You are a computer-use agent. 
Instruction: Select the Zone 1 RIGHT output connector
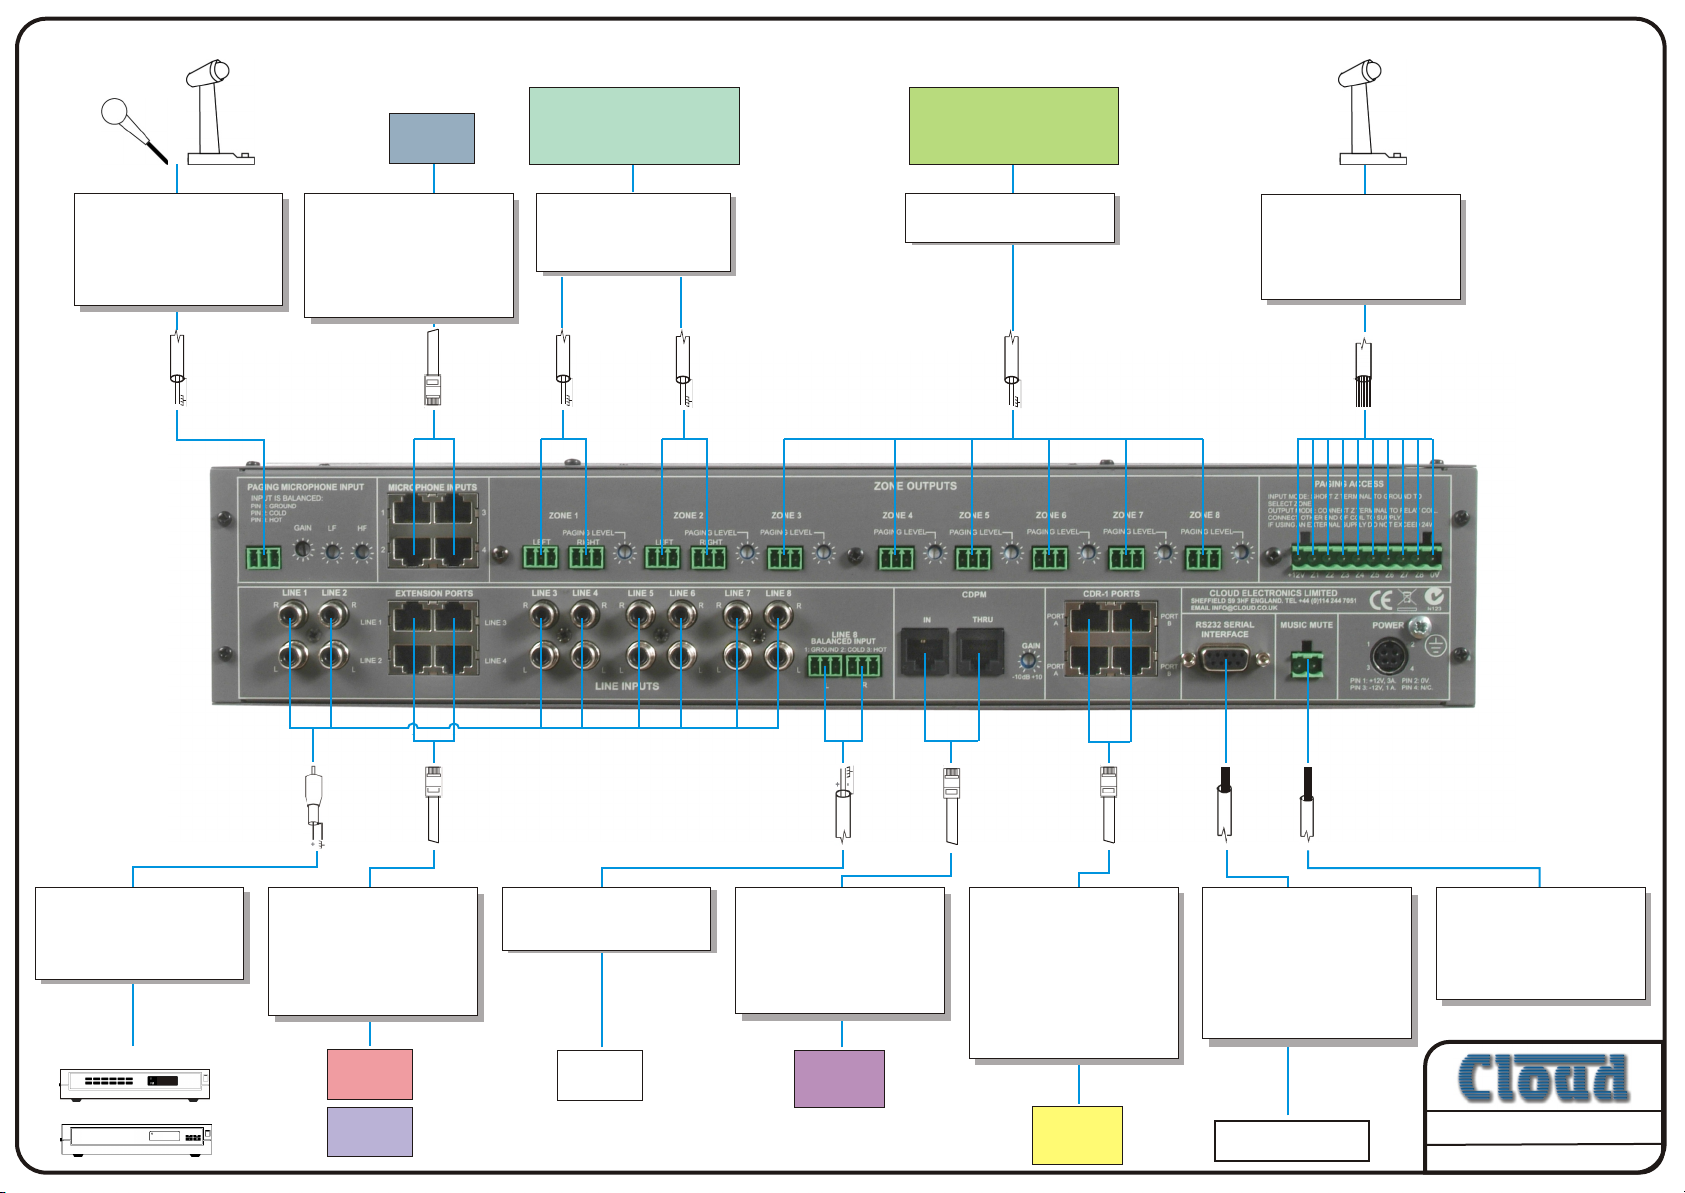pyautogui.click(x=586, y=556)
